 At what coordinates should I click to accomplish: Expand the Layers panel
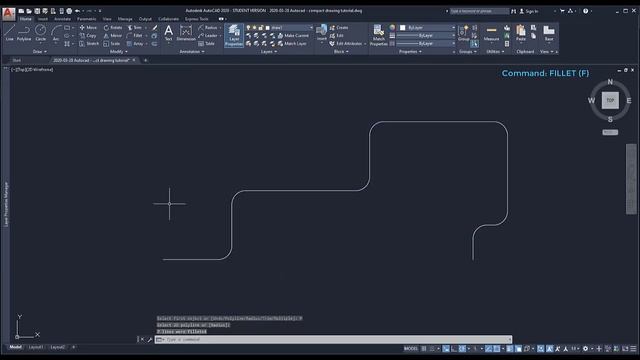269,52
